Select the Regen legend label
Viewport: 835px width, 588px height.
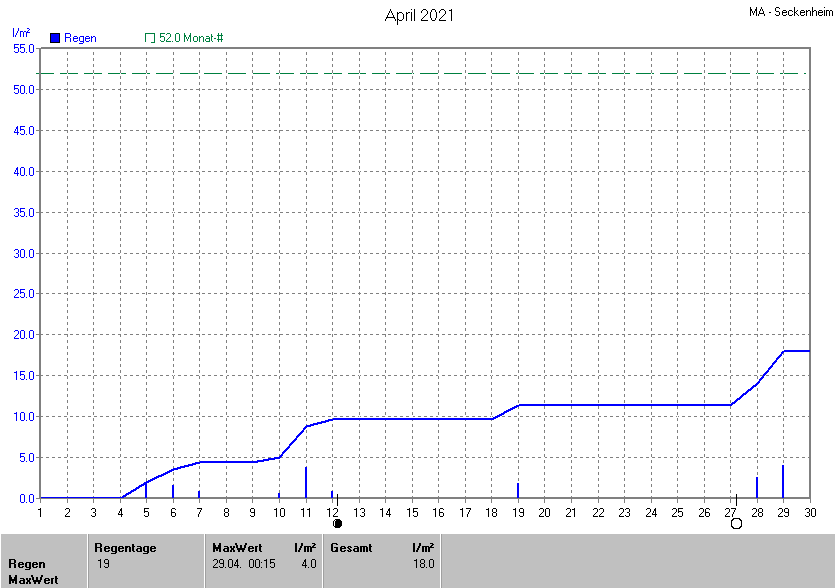pos(81,38)
